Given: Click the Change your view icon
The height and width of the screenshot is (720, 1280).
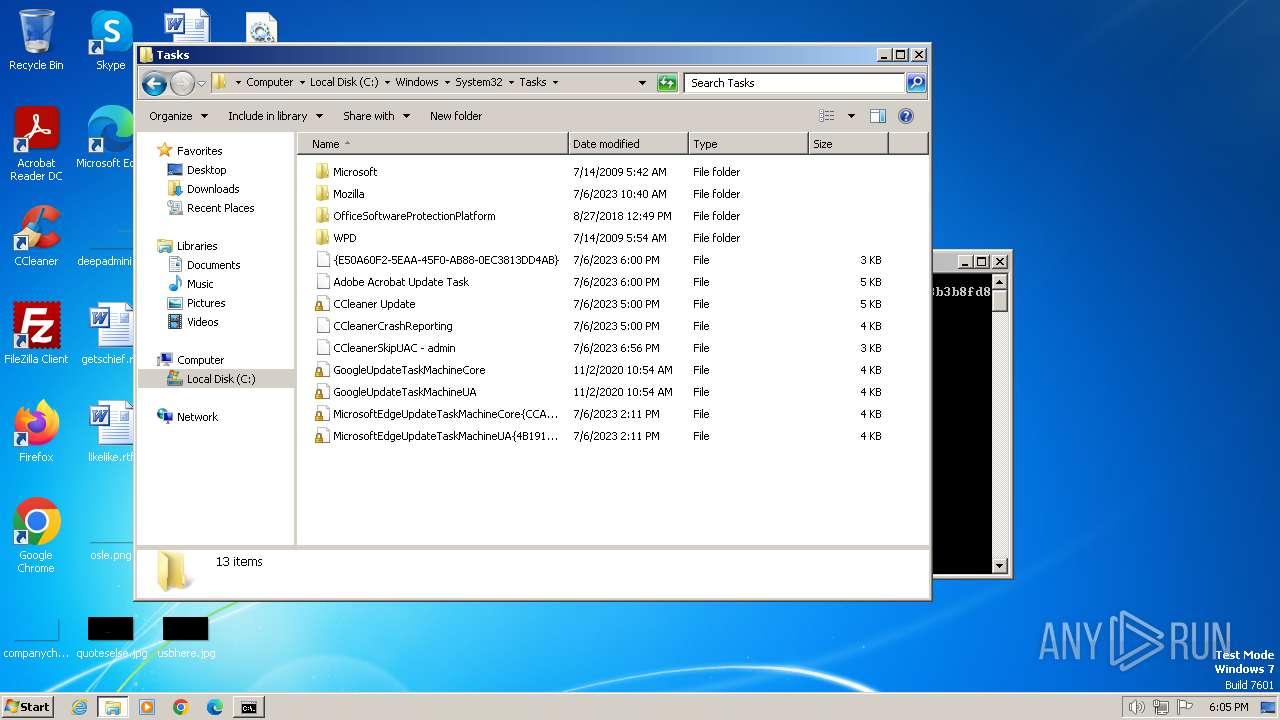Looking at the screenshot, I should click(x=827, y=116).
